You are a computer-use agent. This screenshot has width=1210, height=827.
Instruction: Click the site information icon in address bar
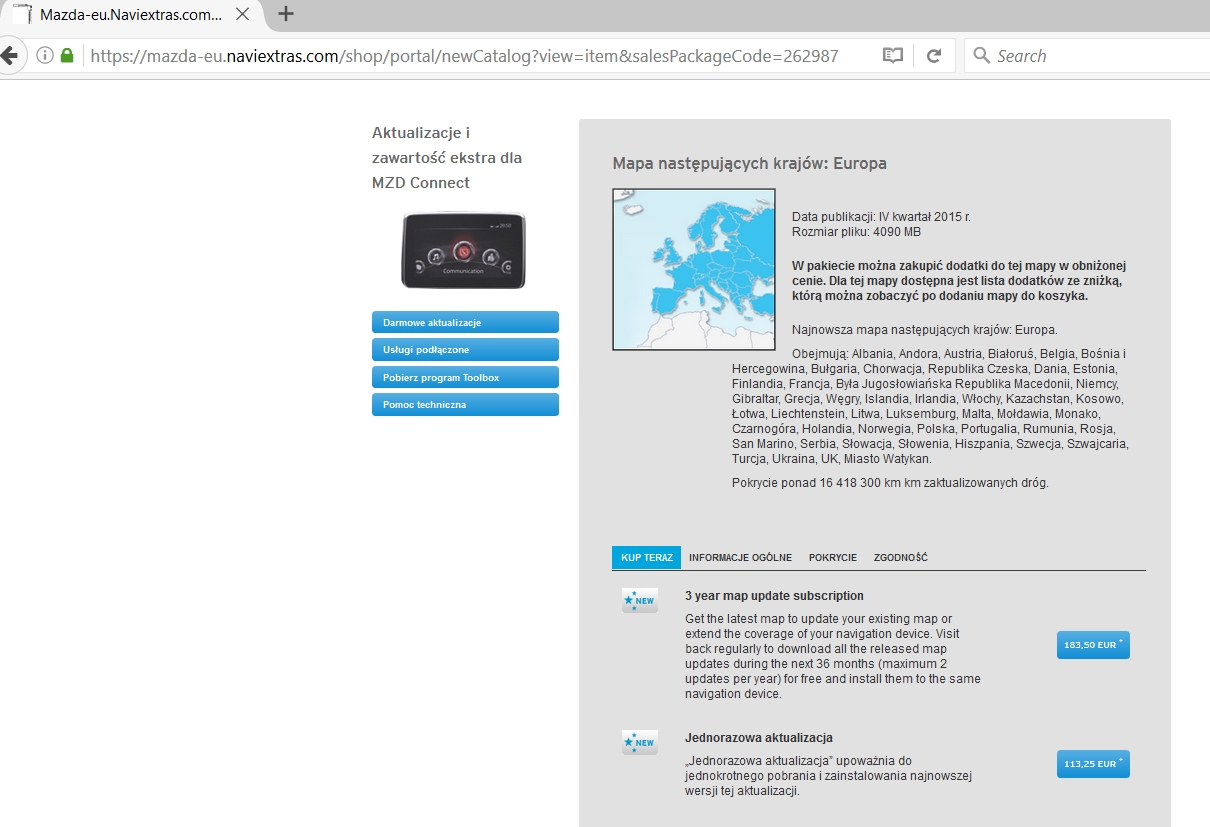point(45,56)
